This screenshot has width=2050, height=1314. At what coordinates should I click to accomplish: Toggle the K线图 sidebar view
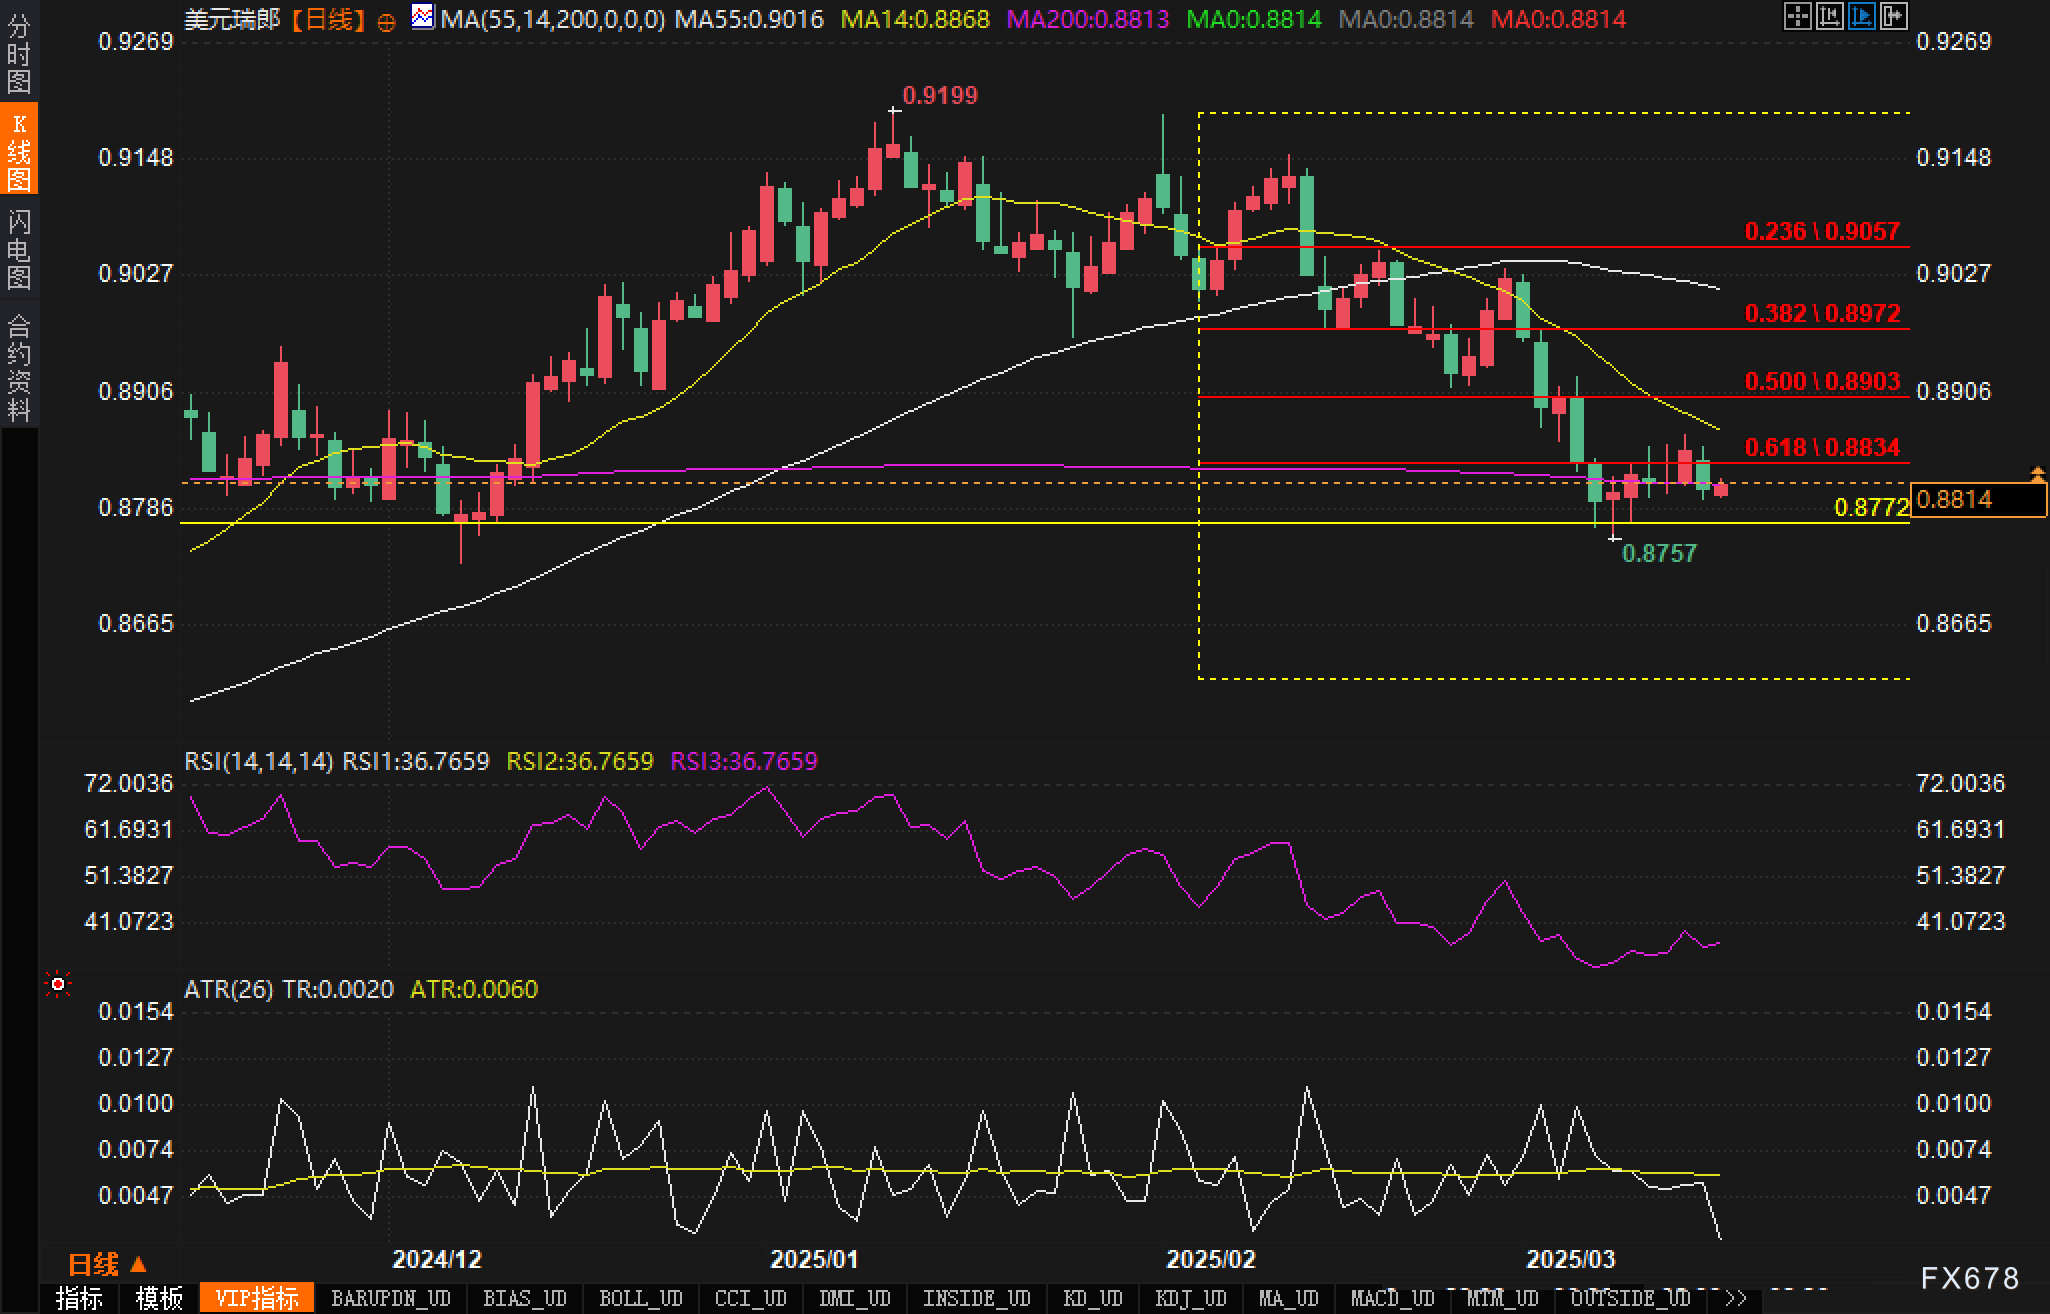(x=18, y=151)
